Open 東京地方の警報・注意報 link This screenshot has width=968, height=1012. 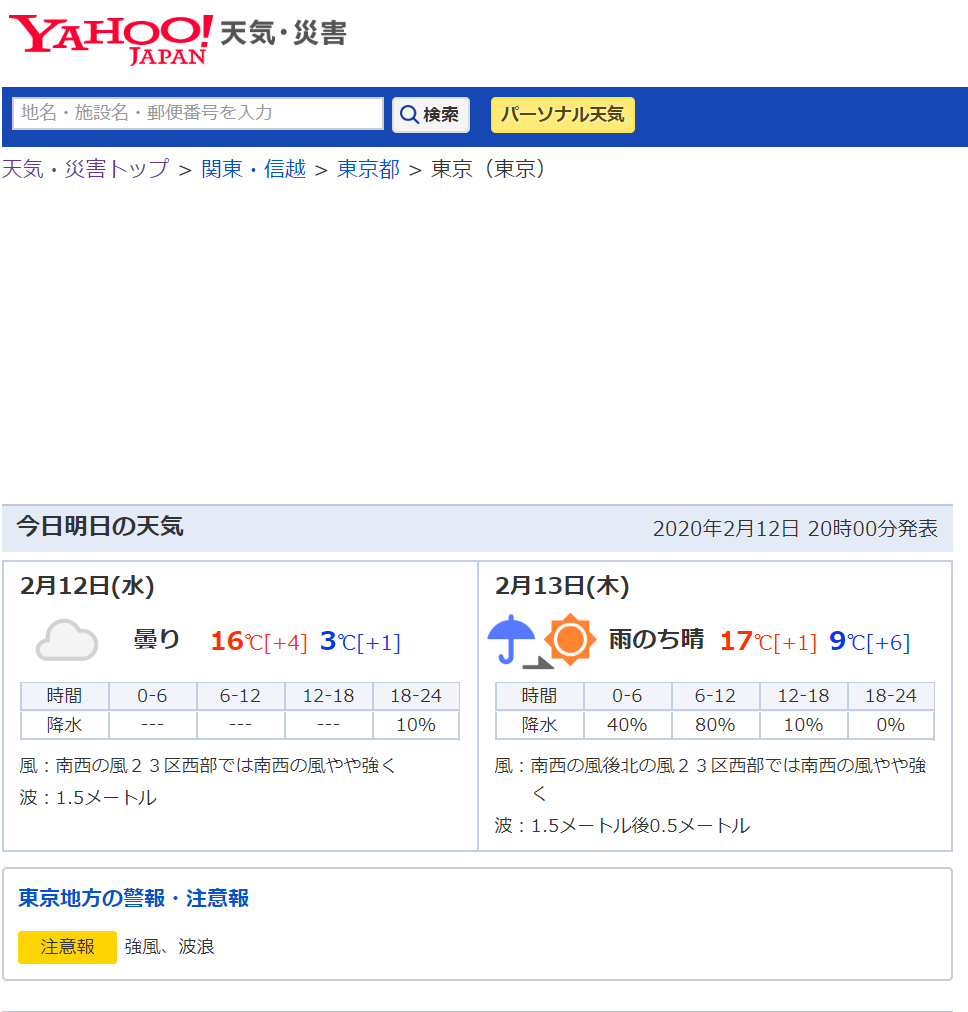click(x=134, y=898)
